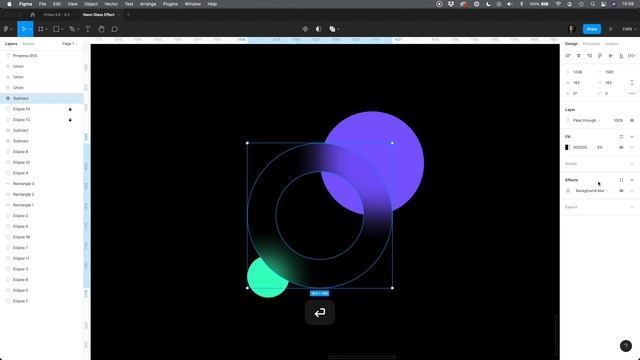The width and height of the screenshot is (640, 360).
Task: Click the align bottom icon
Action: (x=621, y=56)
